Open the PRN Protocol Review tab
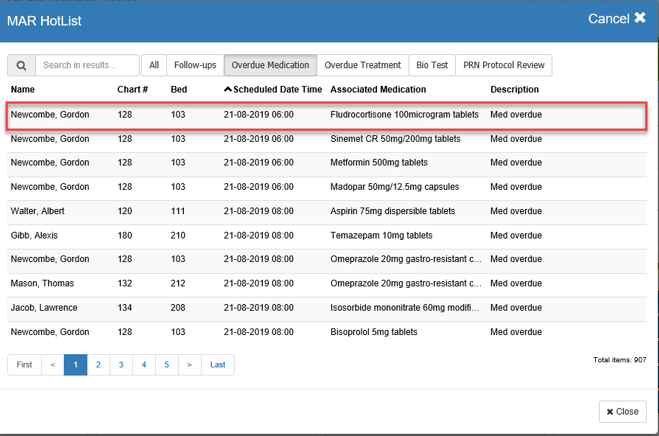Screen dimensions: 659x436 point(503,66)
